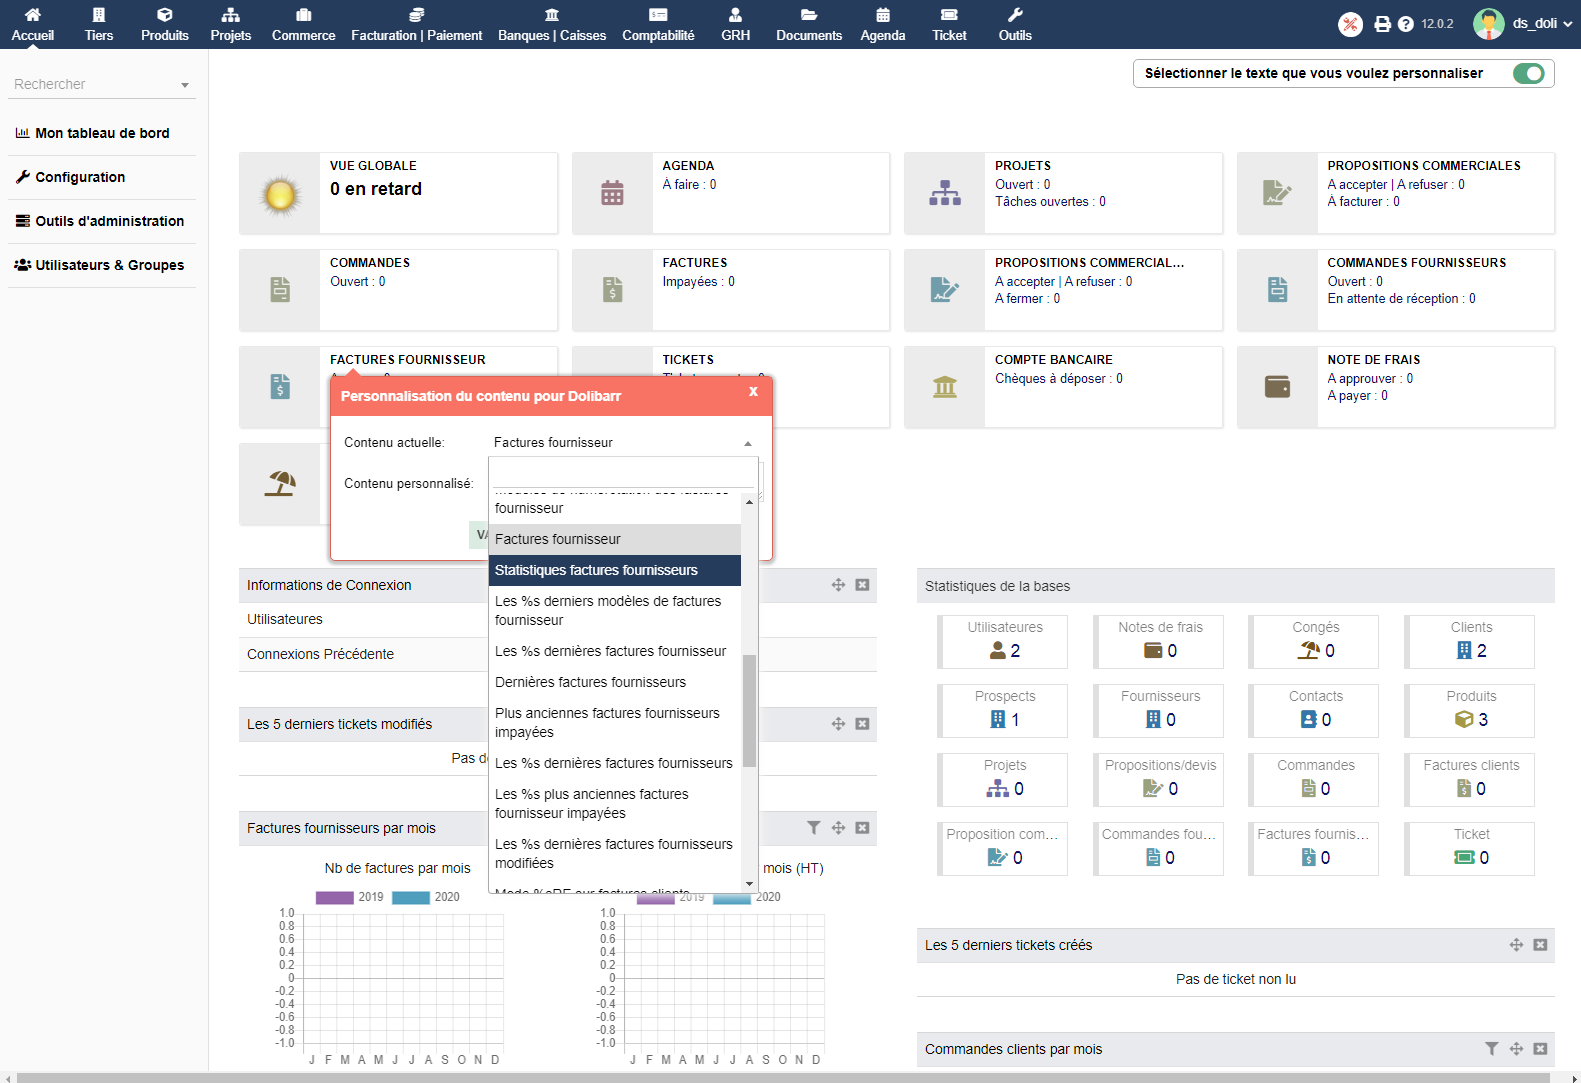The width and height of the screenshot is (1581, 1083).
Task: Open filter of Factures fournisseurs par mois
Action: click(x=814, y=828)
